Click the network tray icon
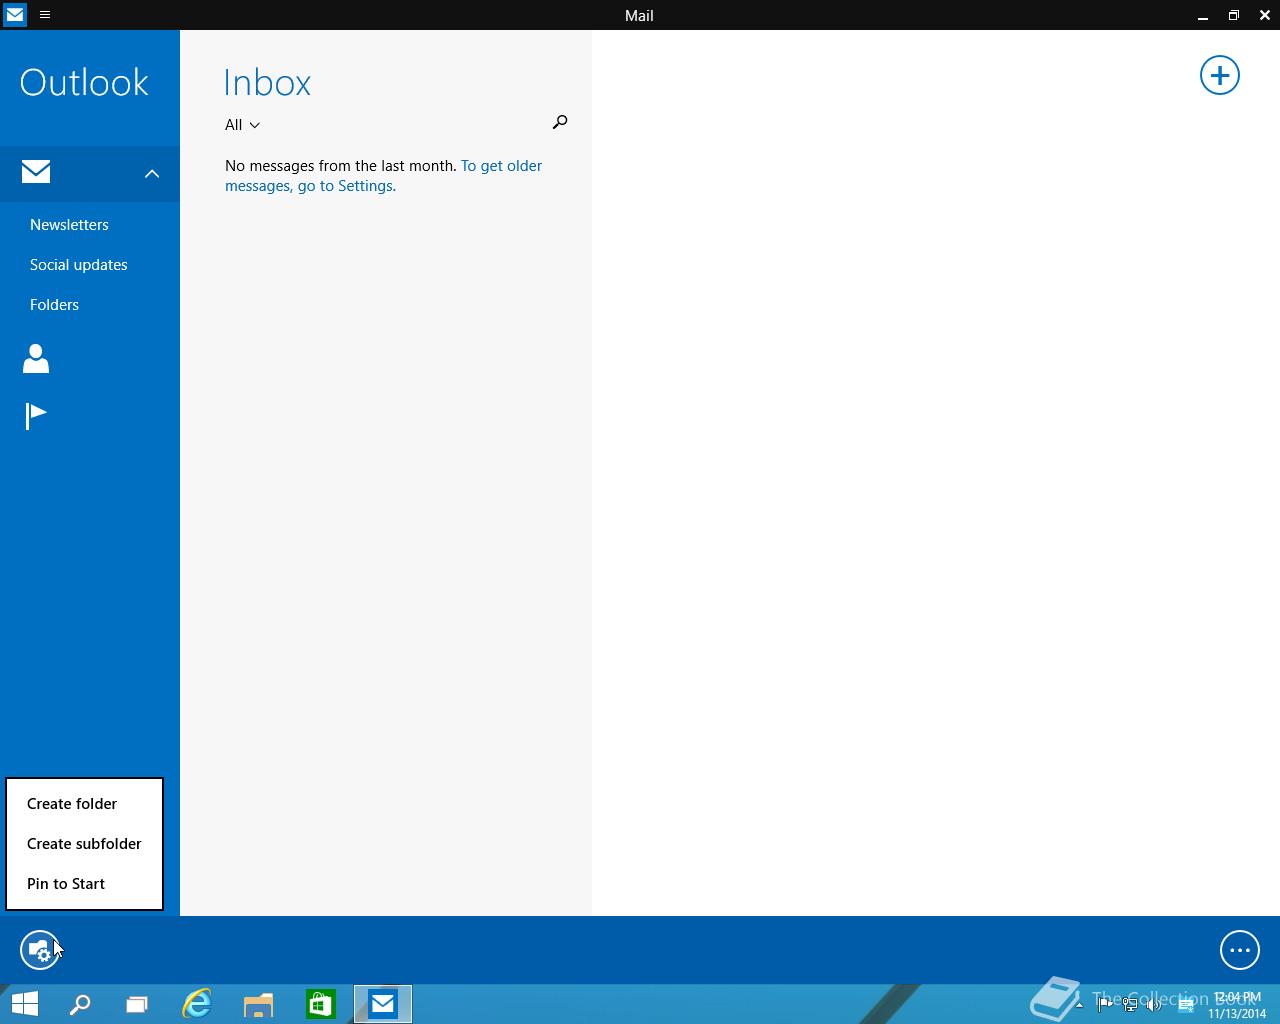1280x1024 pixels. point(1130,1005)
